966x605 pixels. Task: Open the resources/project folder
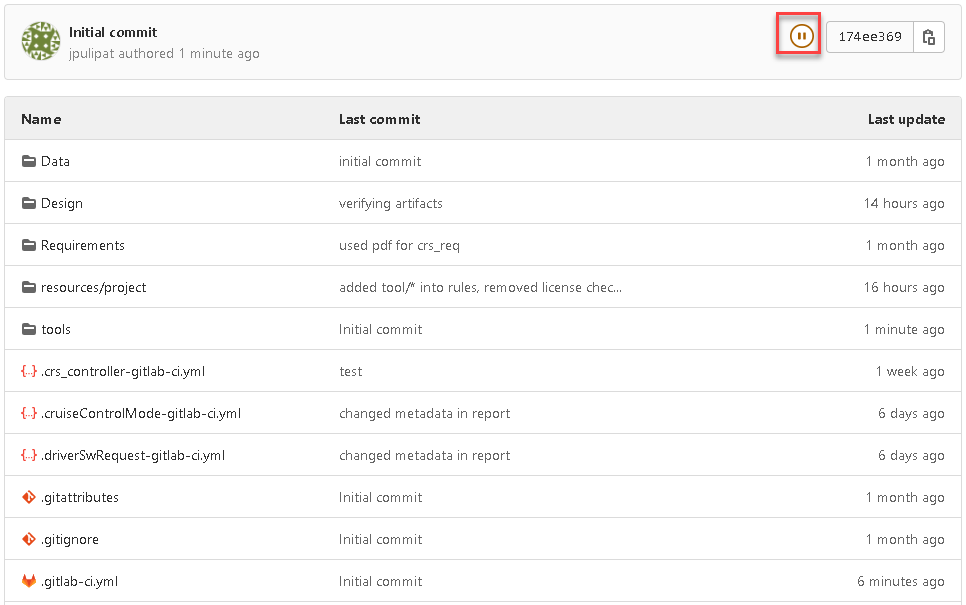click(x=94, y=287)
